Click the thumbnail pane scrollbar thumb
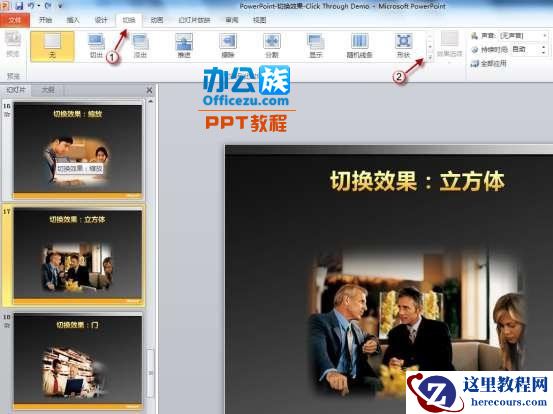Image resolution: width=553 pixels, height=414 pixels. [x=151, y=373]
